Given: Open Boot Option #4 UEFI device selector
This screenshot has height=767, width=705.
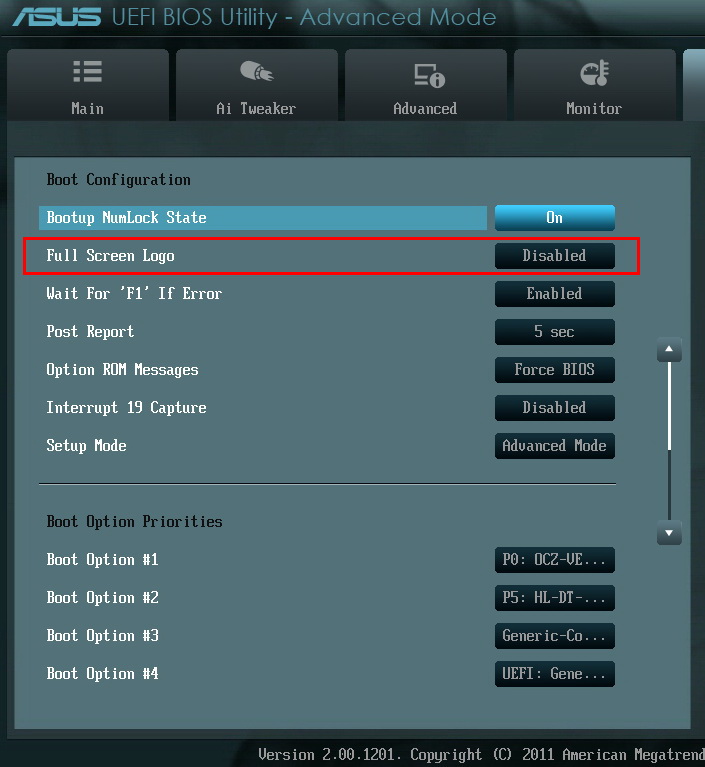Looking at the screenshot, I should 554,674.
